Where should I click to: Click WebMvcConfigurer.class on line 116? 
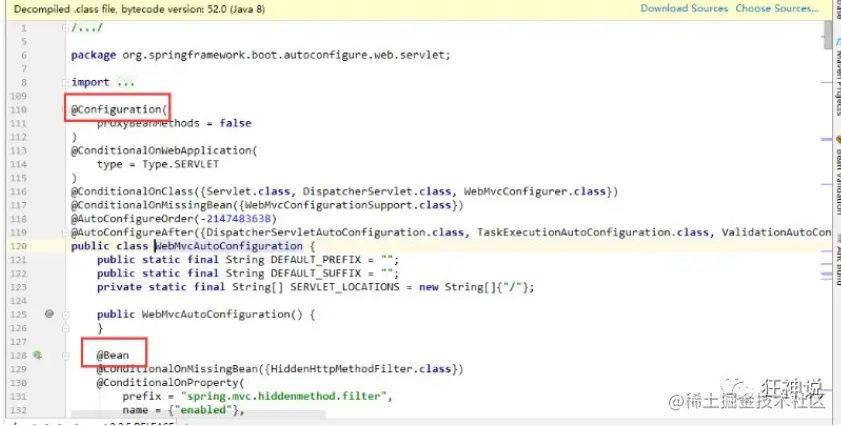535,192
